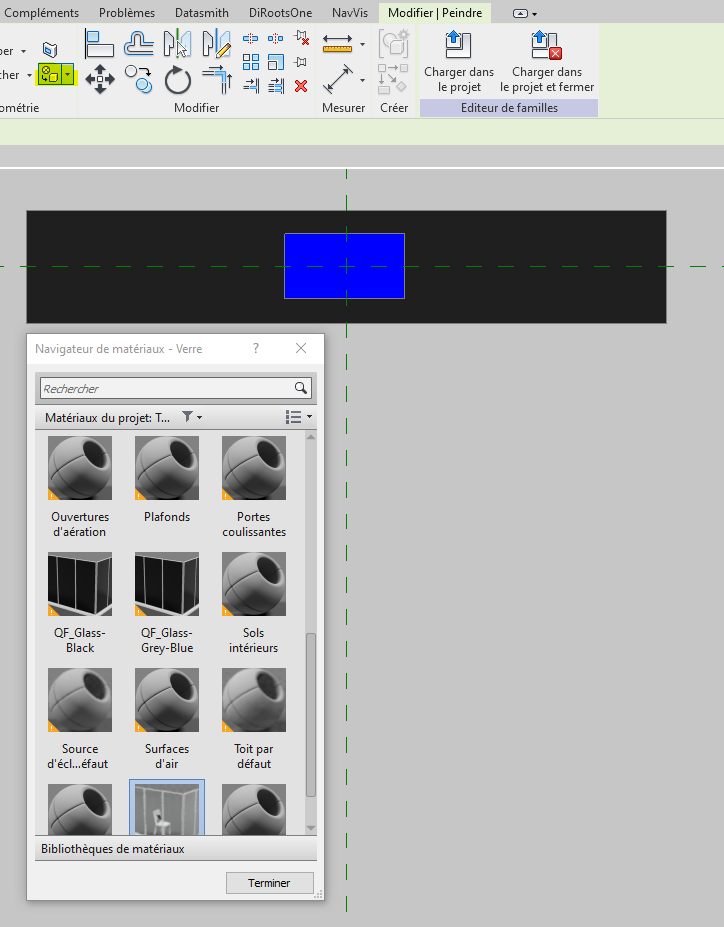The image size is (724, 927).
Task: Pick the Copy tool icon
Action: pyautogui.click(x=139, y=79)
